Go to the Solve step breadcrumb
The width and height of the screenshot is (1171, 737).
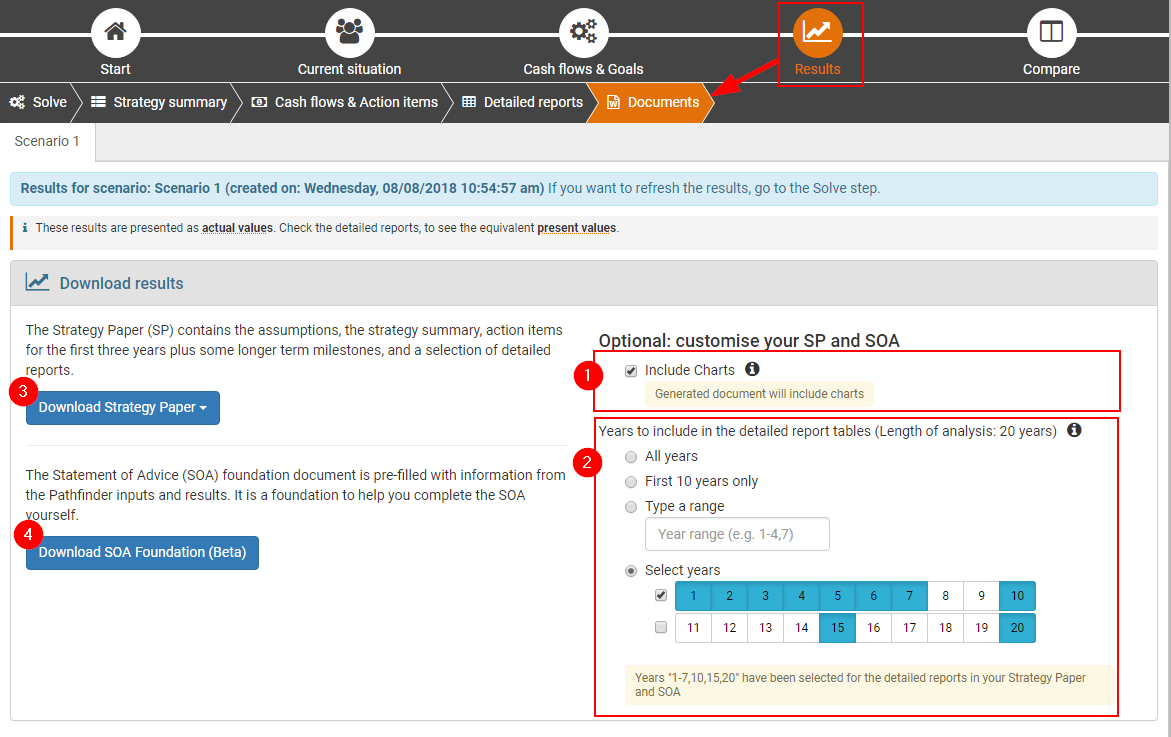tap(39, 102)
